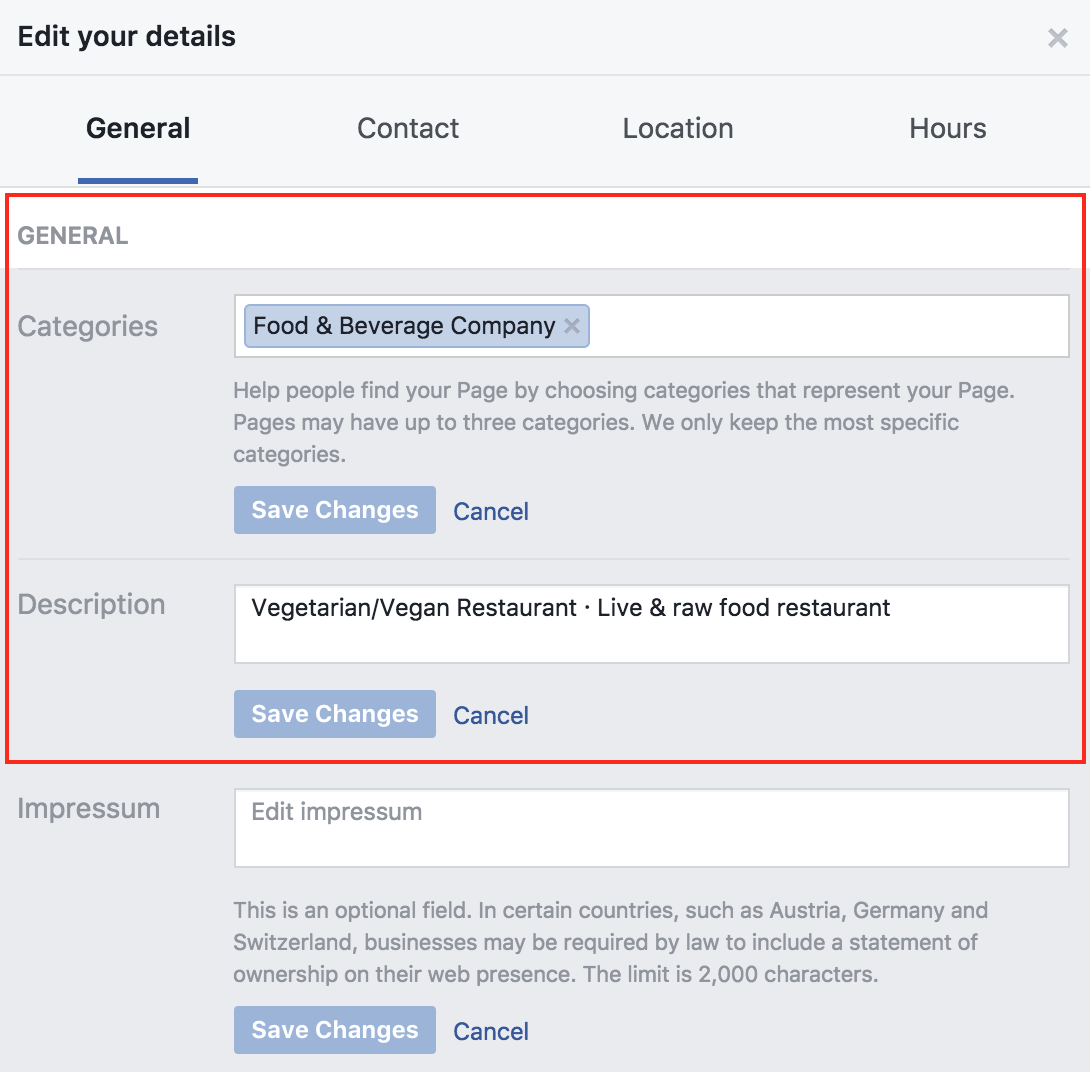Cancel the Description edit
Viewport: 1090px width, 1072px height.
491,715
